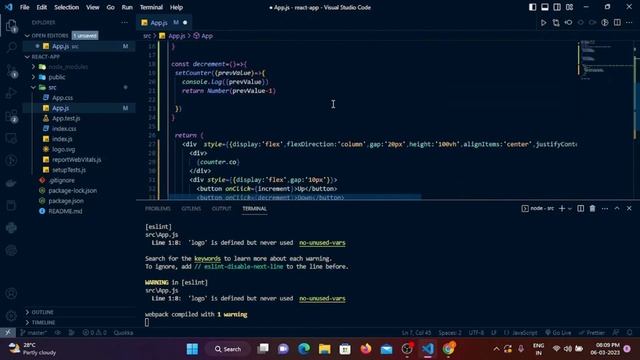Open new terminal profile dropdown arrow
Image resolution: width=640 pixels, height=360 pixels.
570,209
